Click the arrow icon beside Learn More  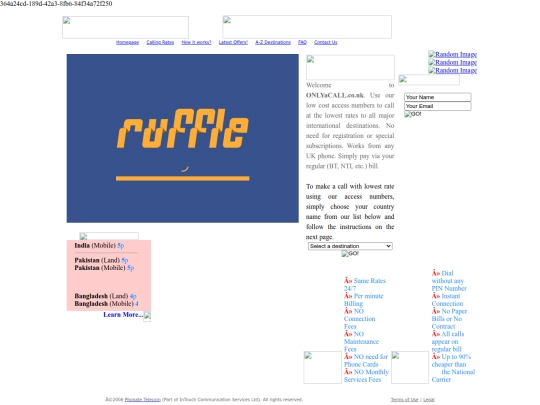click(x=147, y=316)
